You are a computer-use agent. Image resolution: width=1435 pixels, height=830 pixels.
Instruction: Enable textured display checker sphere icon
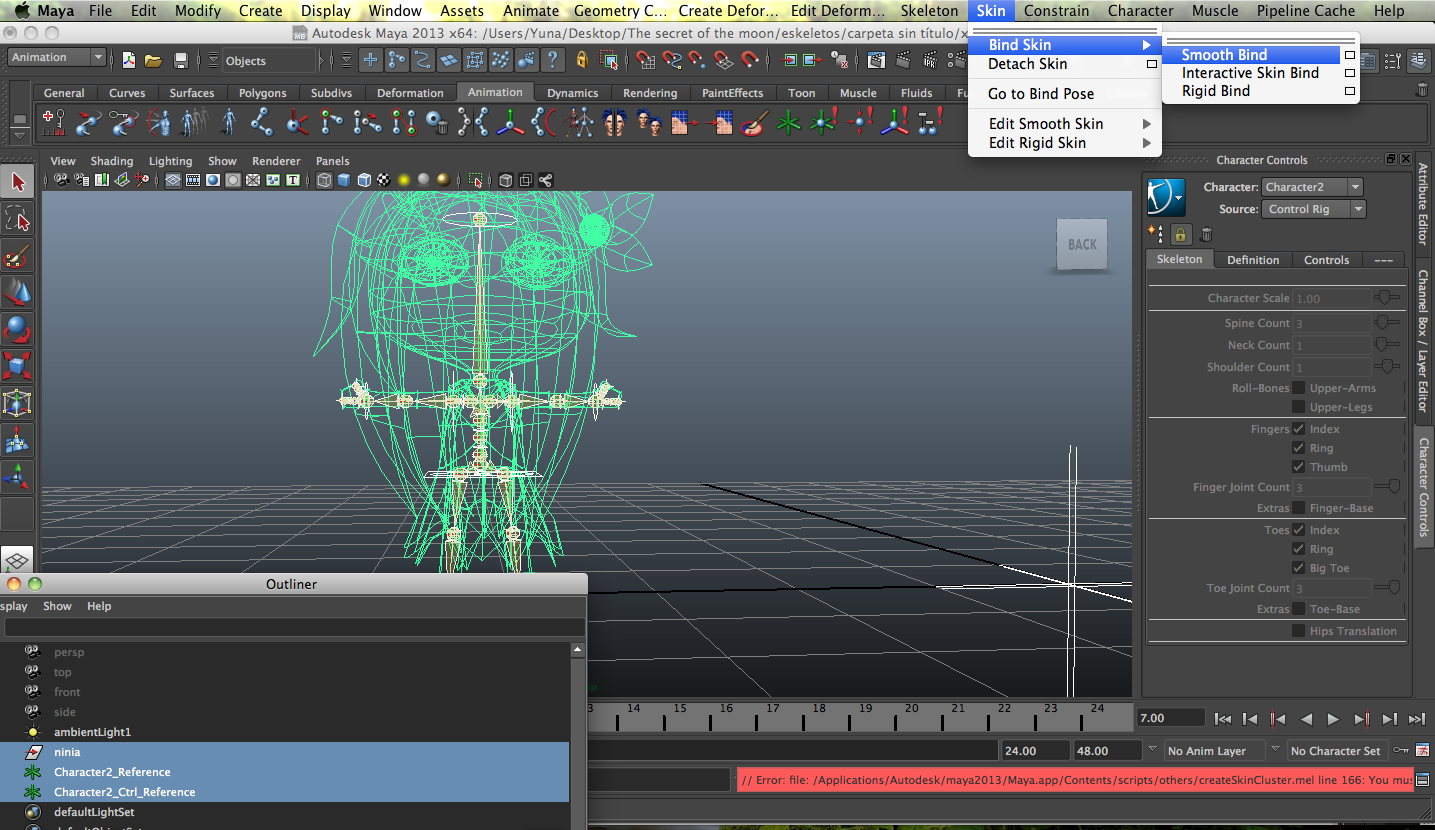pyautogui.click(x=383, y=180)
